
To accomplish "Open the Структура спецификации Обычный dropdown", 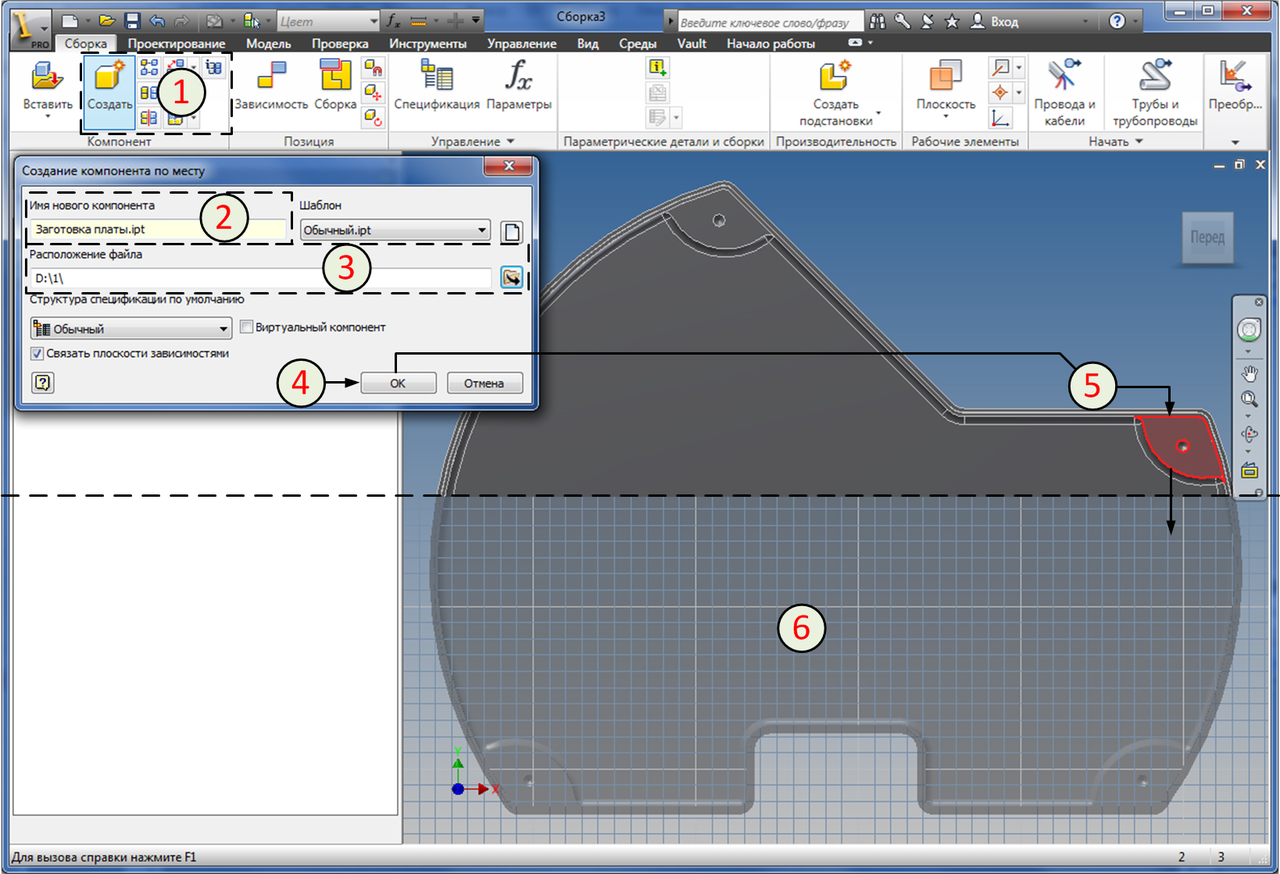I will 131,329.
